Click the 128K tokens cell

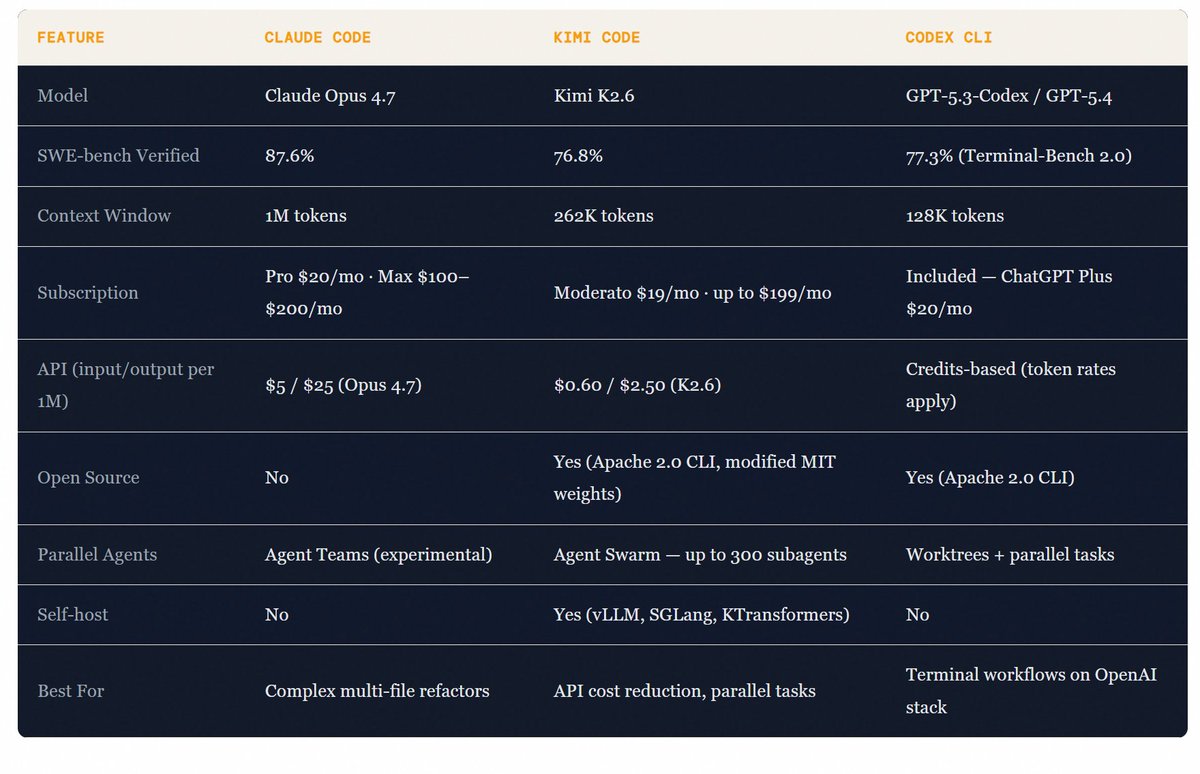click(x=955, y=216)
